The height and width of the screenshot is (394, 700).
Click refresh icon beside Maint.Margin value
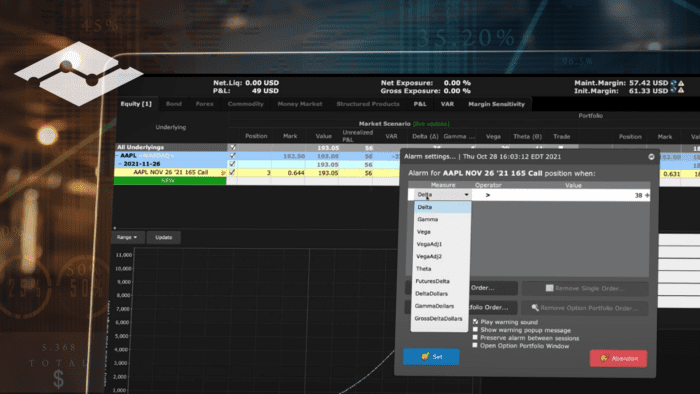click(x=674, y=83)
